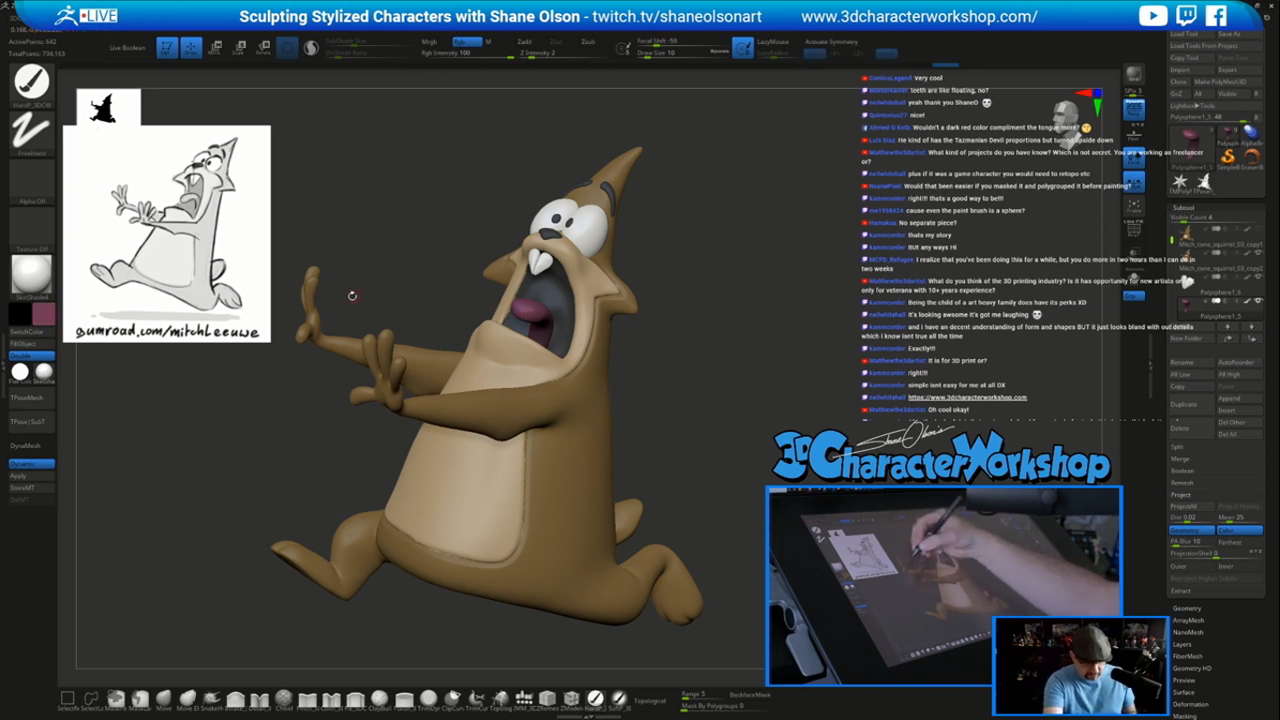Toggle the Rgb channel button
Viewport: 1280px width, 720px height.
click(x=467, y=42)
